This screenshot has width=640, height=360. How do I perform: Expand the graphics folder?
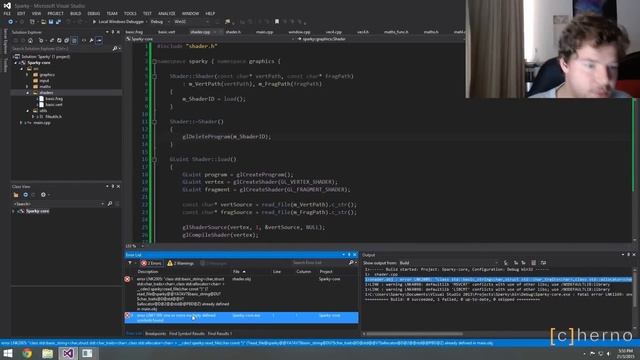(28, 75)
